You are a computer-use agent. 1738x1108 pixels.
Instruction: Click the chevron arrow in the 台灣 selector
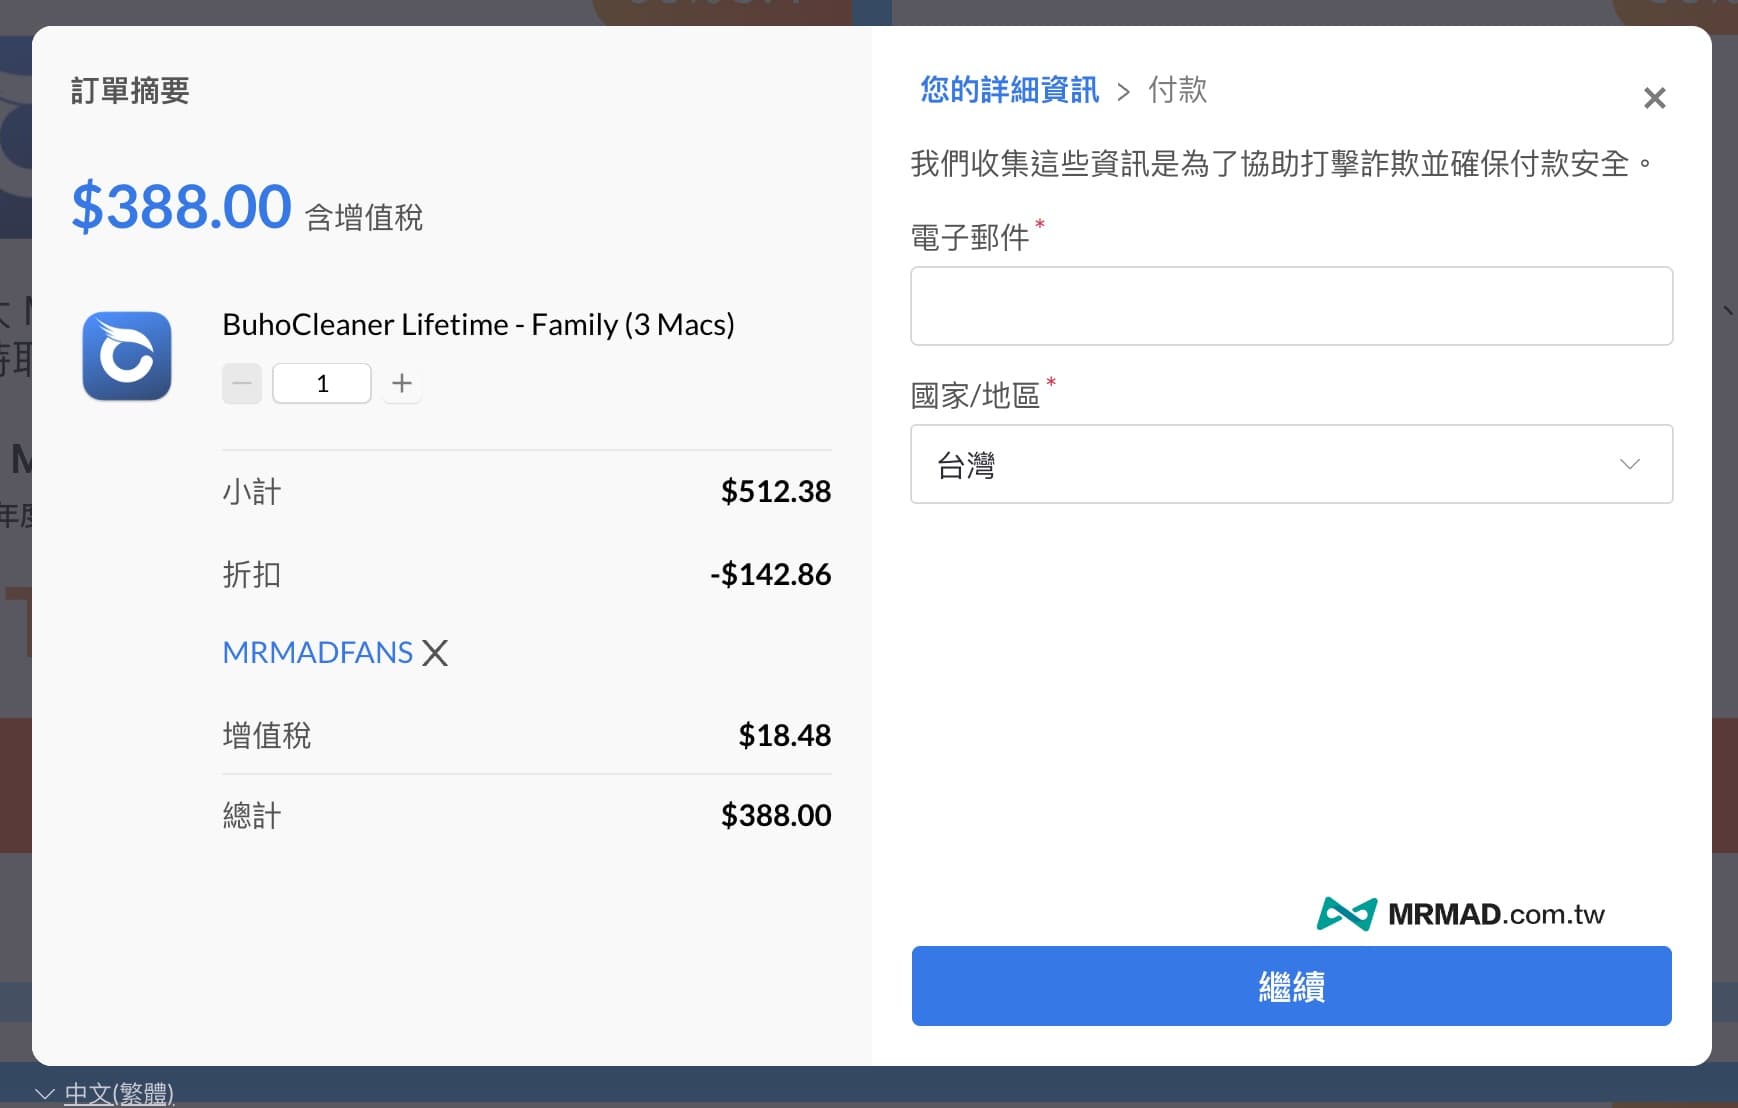point(1629,464)
